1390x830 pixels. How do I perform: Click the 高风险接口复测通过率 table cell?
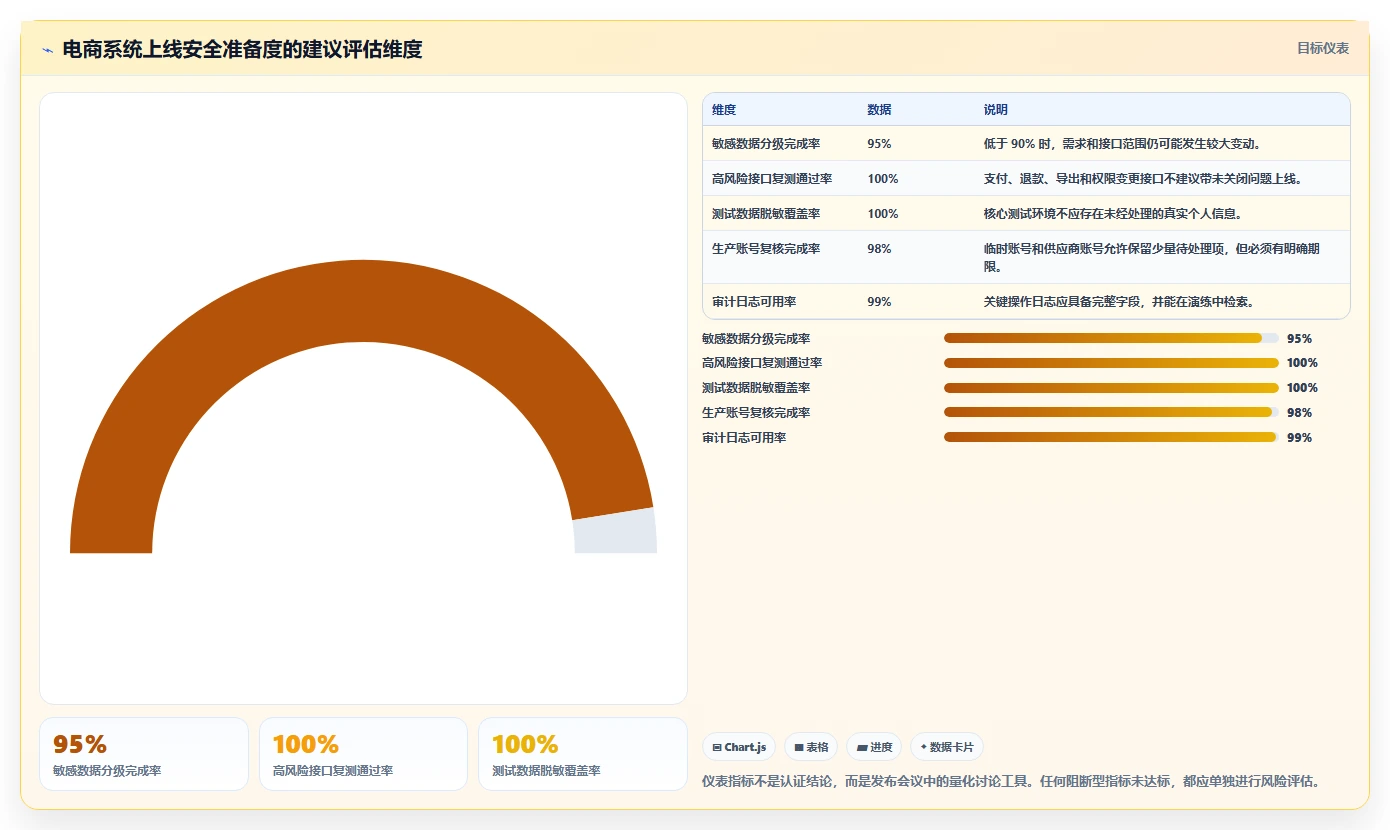click(772, 179)
